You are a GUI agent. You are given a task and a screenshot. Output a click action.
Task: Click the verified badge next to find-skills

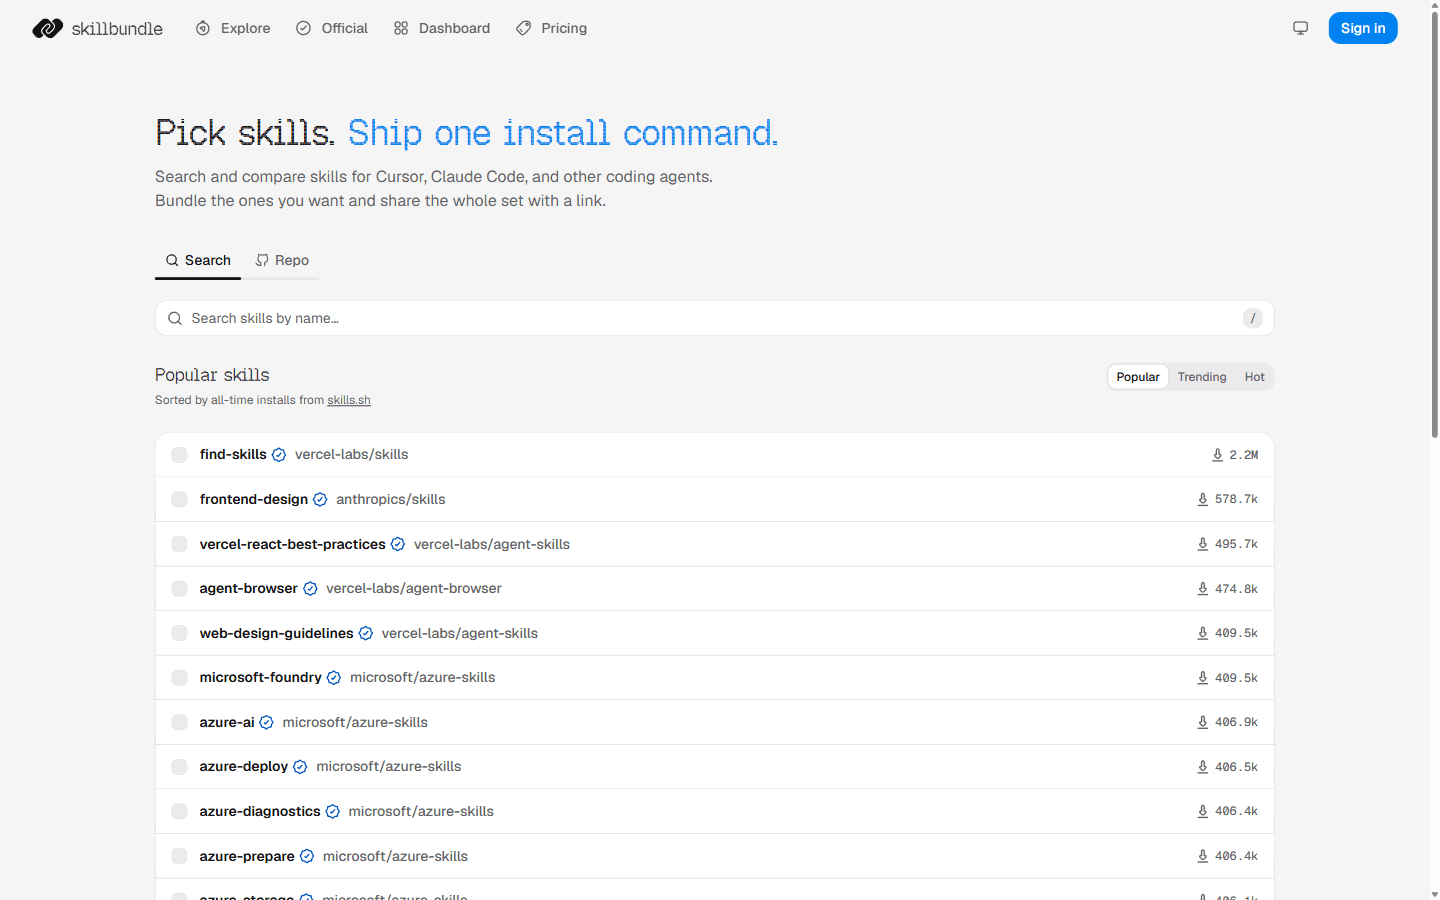[279, 455]
